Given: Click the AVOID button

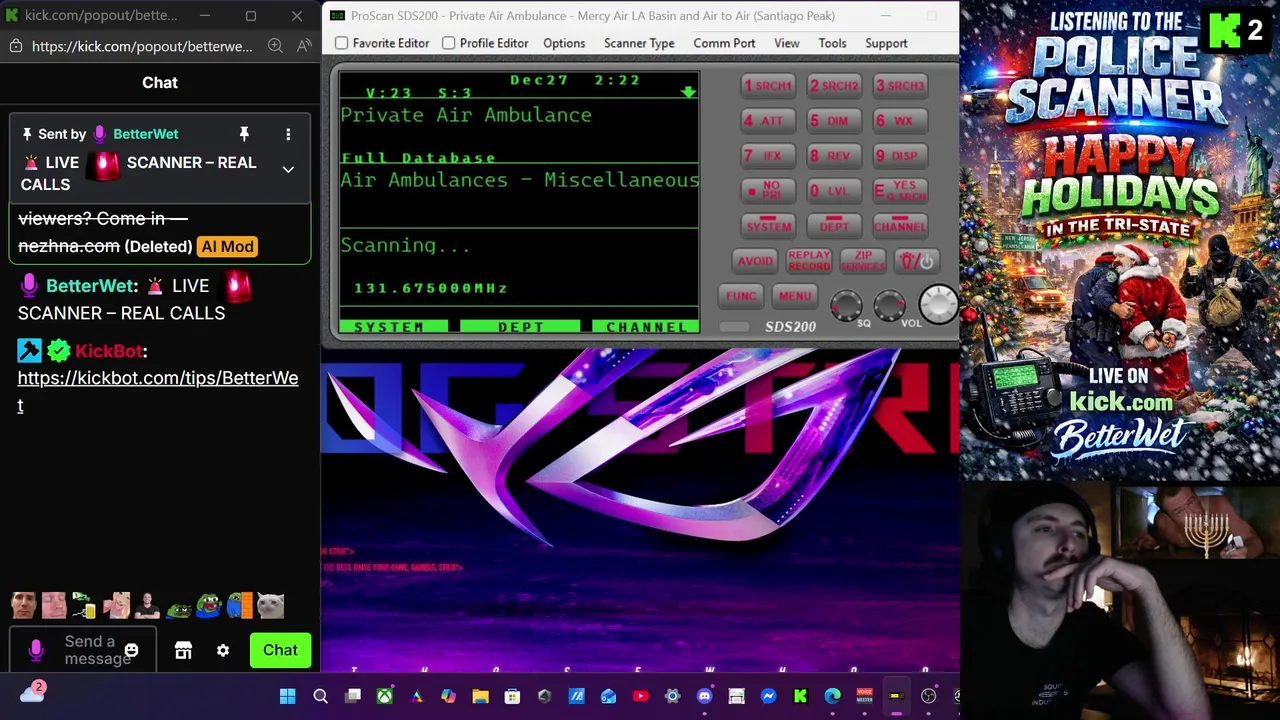Looking at the screenshot, I should coord(754,262).
